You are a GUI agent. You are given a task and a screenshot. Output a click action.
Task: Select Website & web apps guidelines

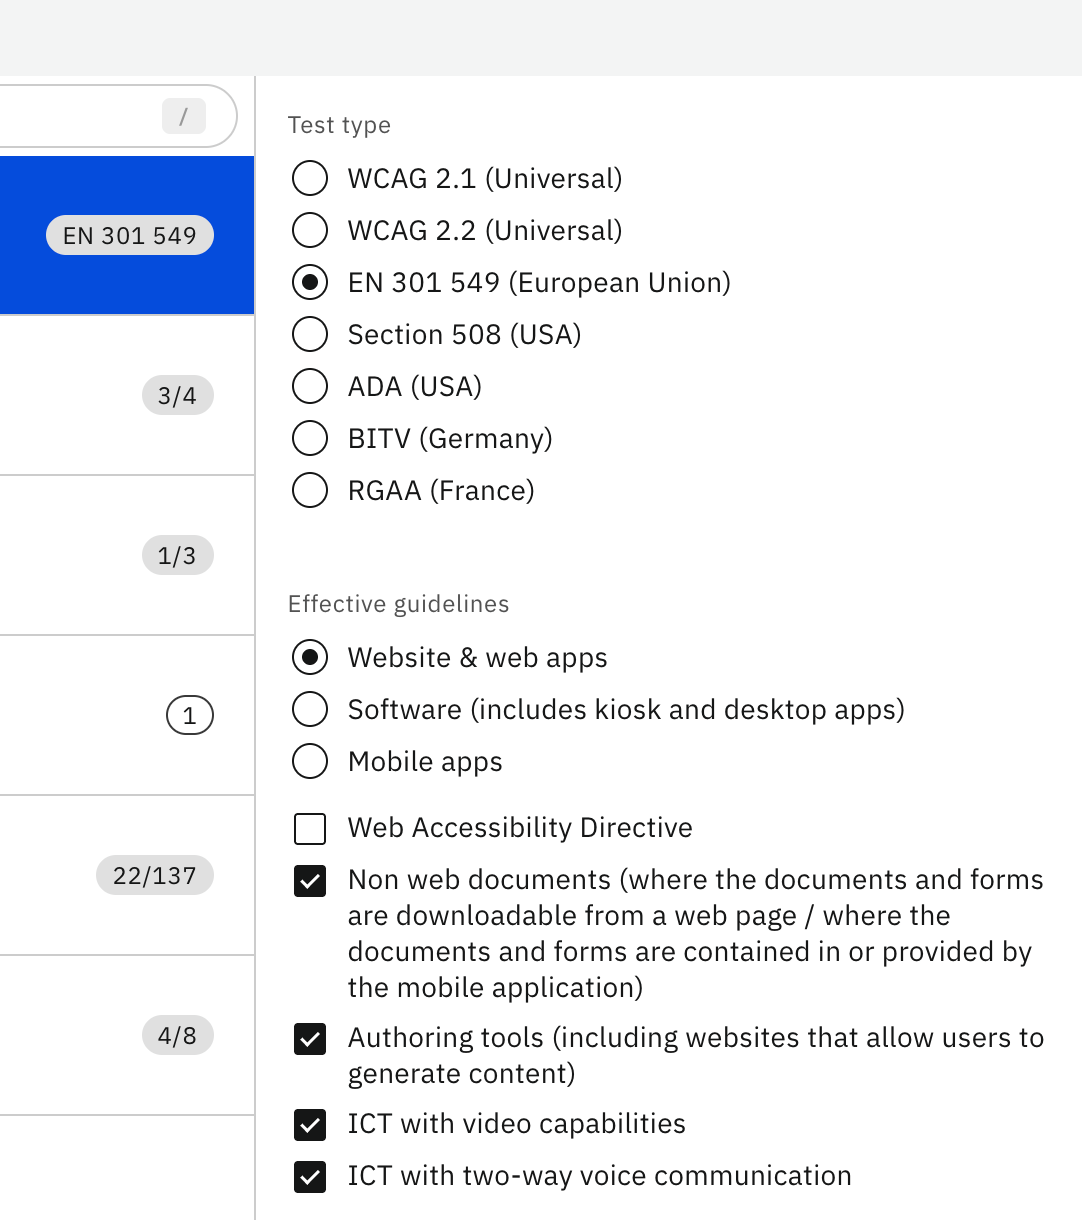tap(310, 657)
